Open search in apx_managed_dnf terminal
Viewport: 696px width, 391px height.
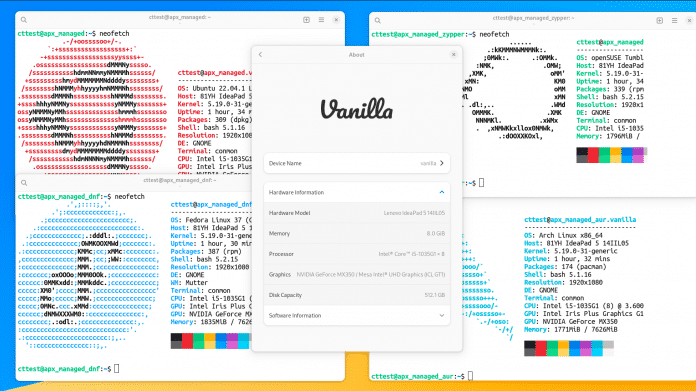tap(24, 183)
